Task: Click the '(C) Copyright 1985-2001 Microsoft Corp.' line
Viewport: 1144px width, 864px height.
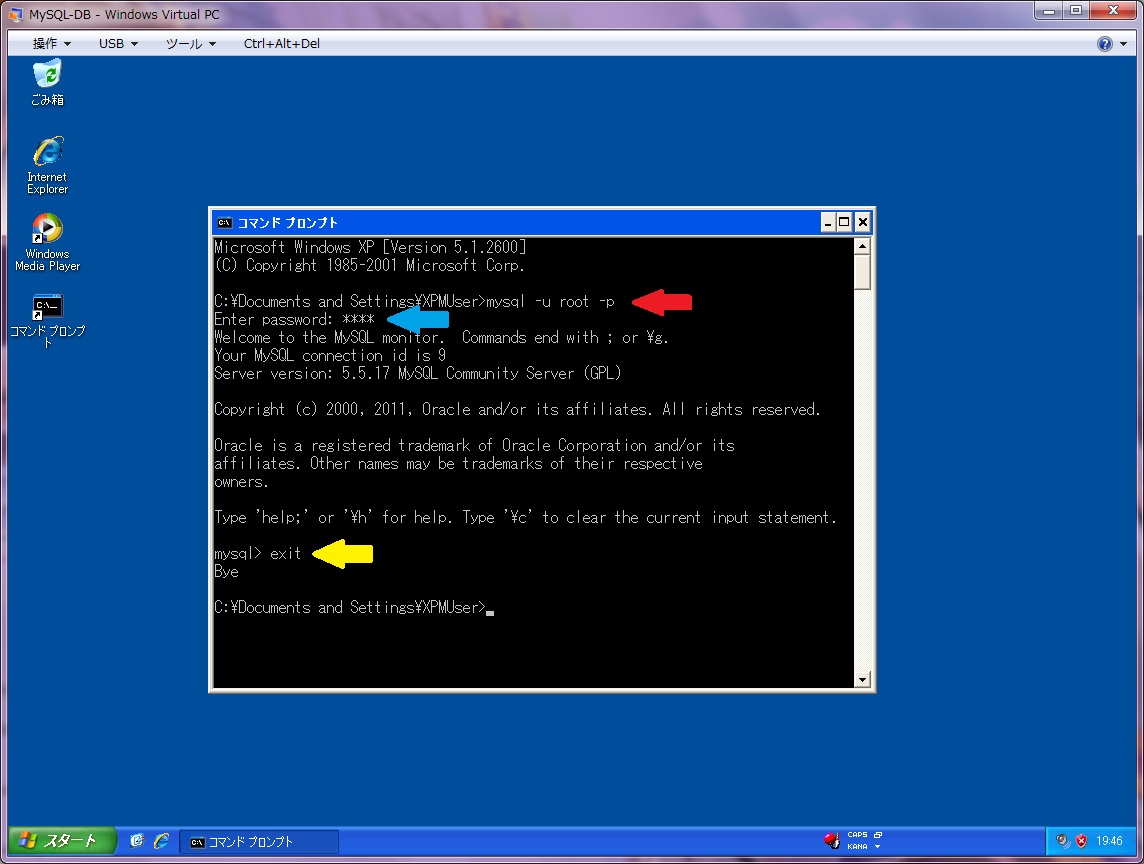Action: (369, 265)
